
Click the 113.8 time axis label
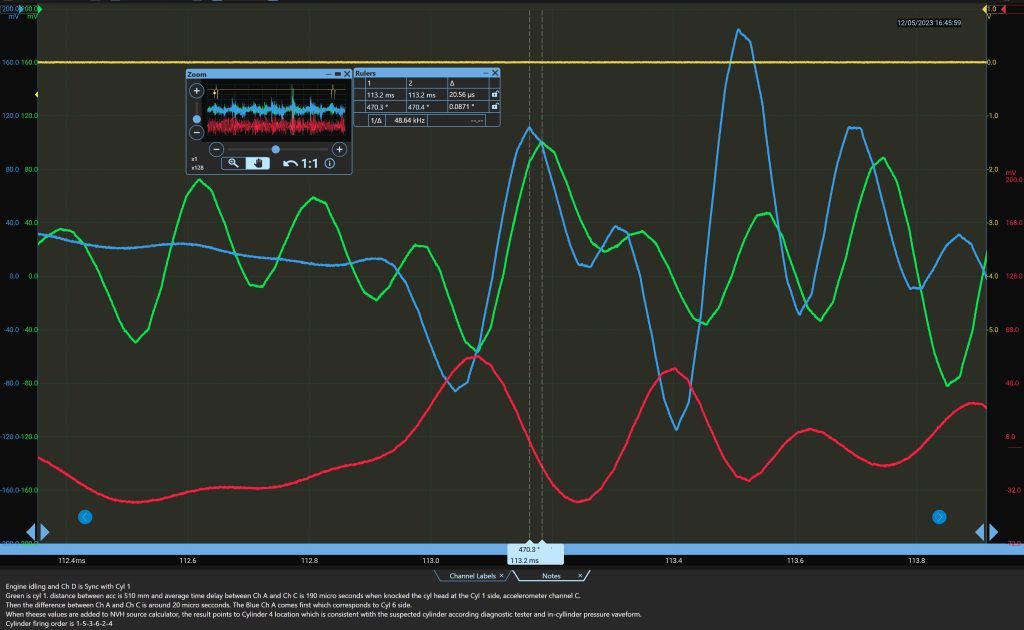pos(917,561)
